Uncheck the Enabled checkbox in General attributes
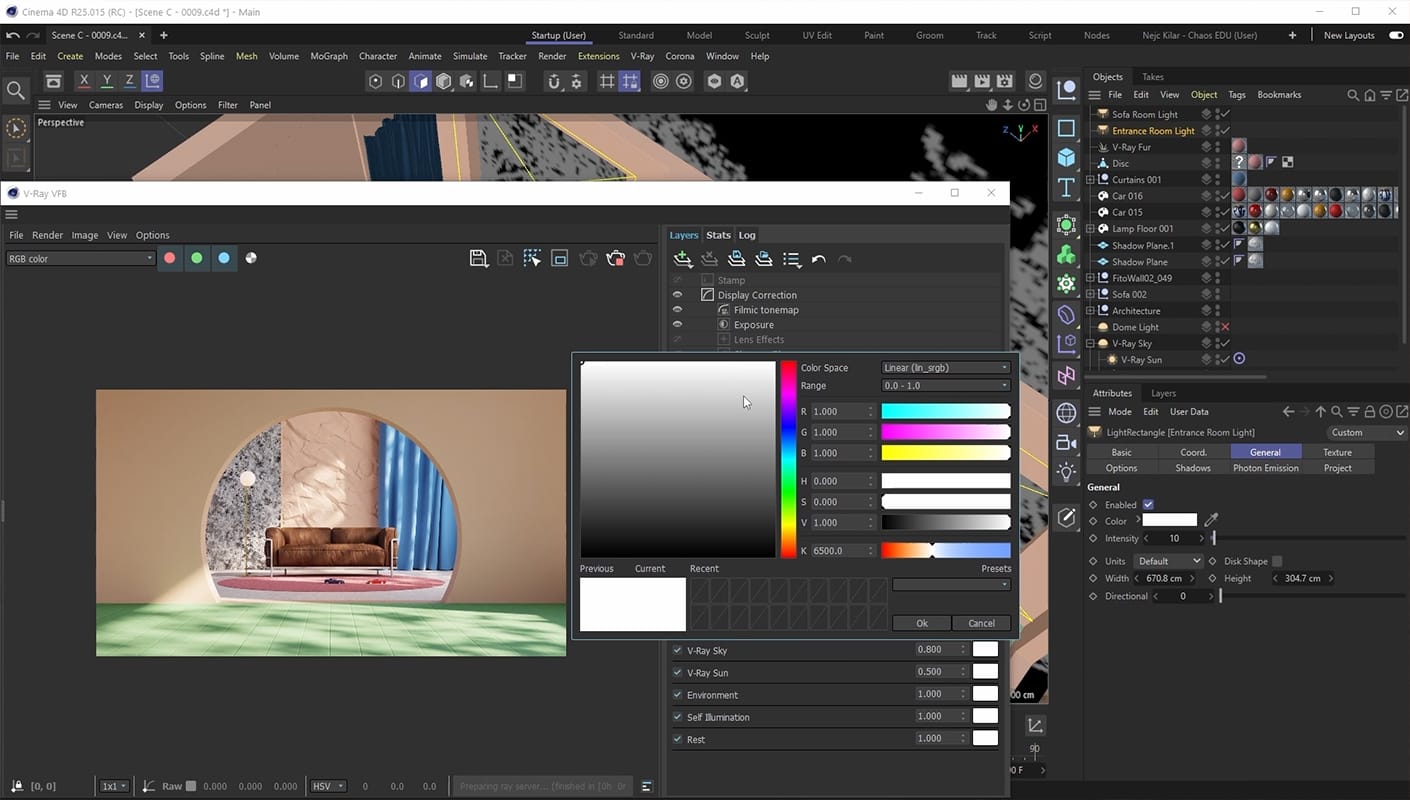This screenshot has height=800, width=1410. coord(1148,505)
